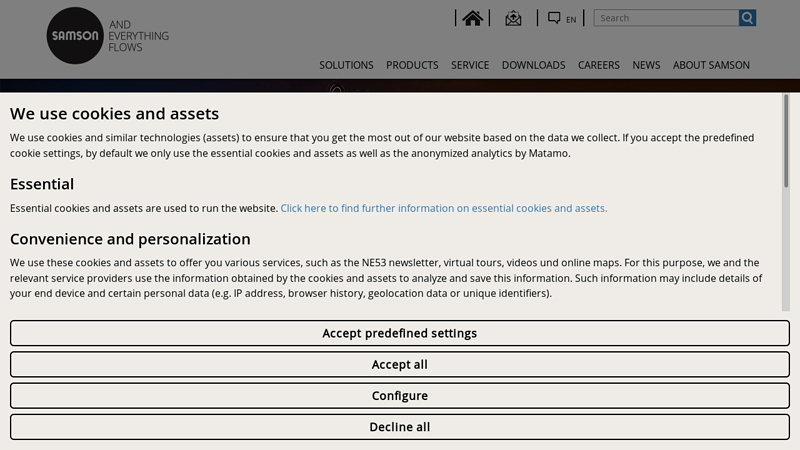Open the contact envelope icon
Screen dimensions: 800x450
point(513,18)
